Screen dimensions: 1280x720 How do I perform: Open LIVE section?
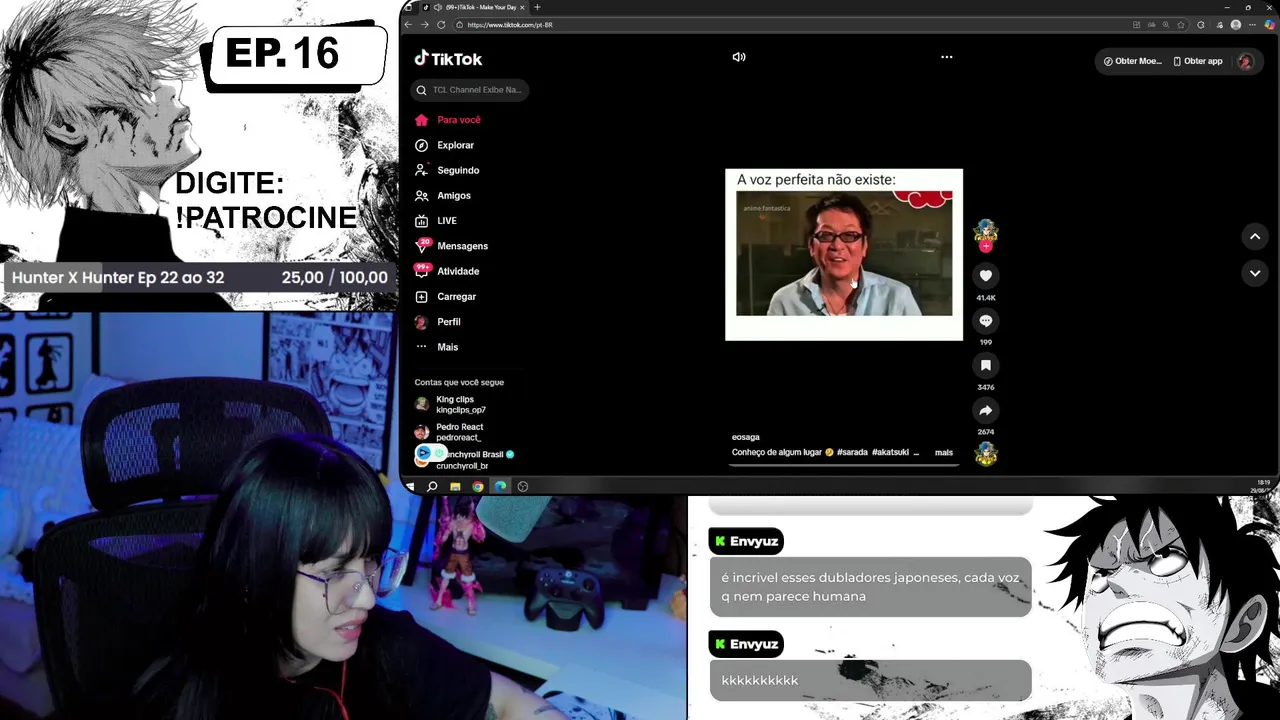[436, 221]
